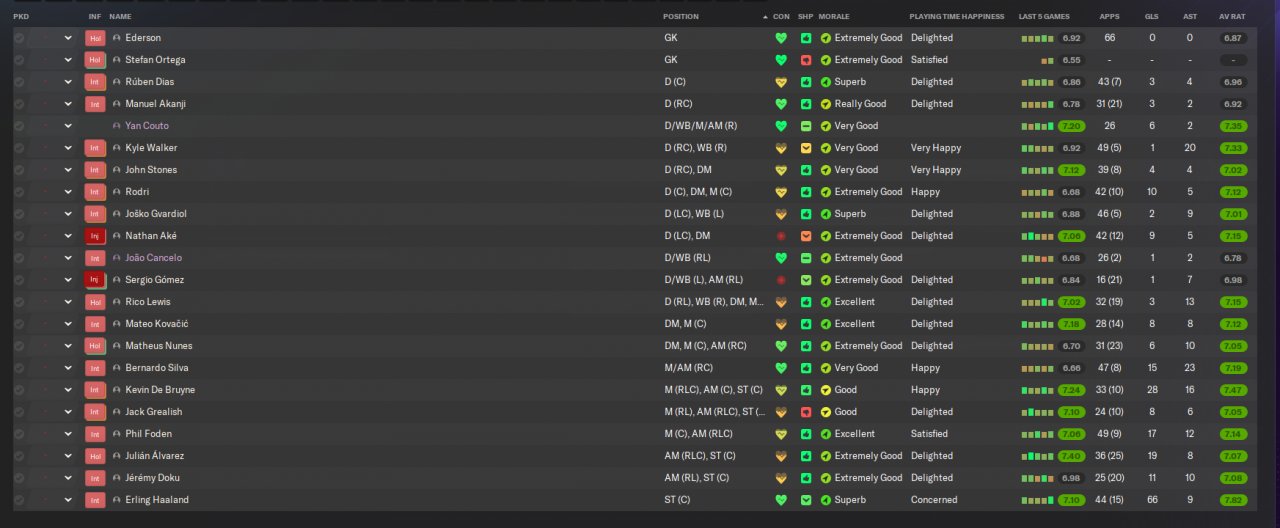Tick the pick checkbox for Ederson
The image size is (1280, 528).
tap(19, 38)
